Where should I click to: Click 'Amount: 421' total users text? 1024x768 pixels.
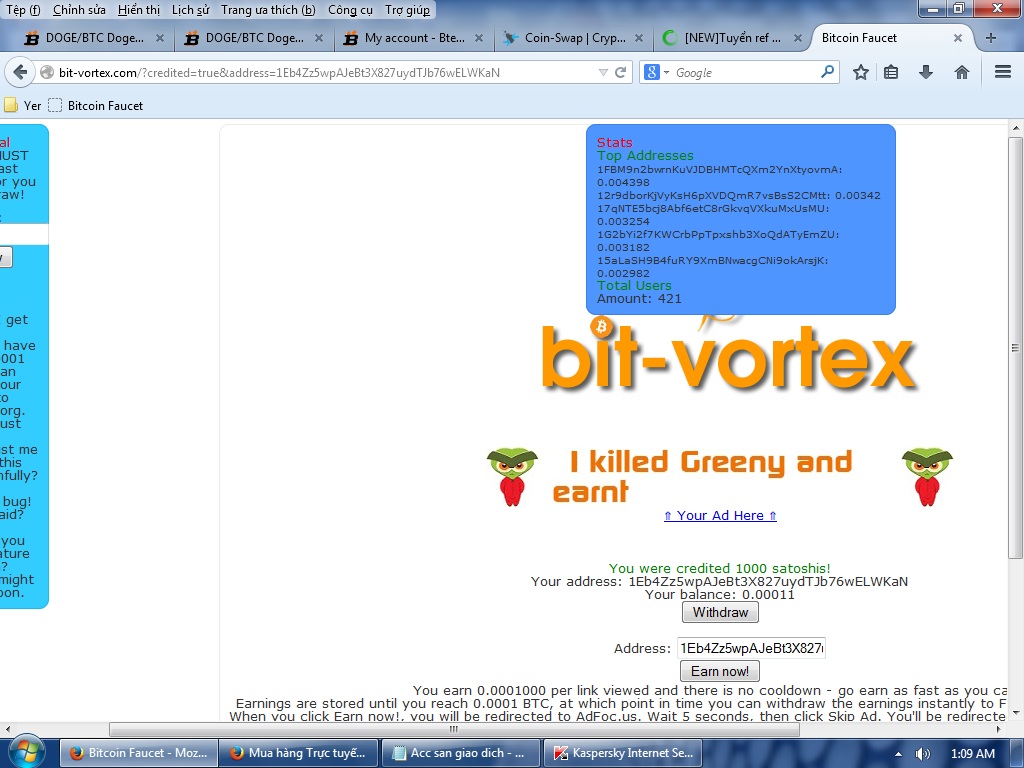[639, 298]
